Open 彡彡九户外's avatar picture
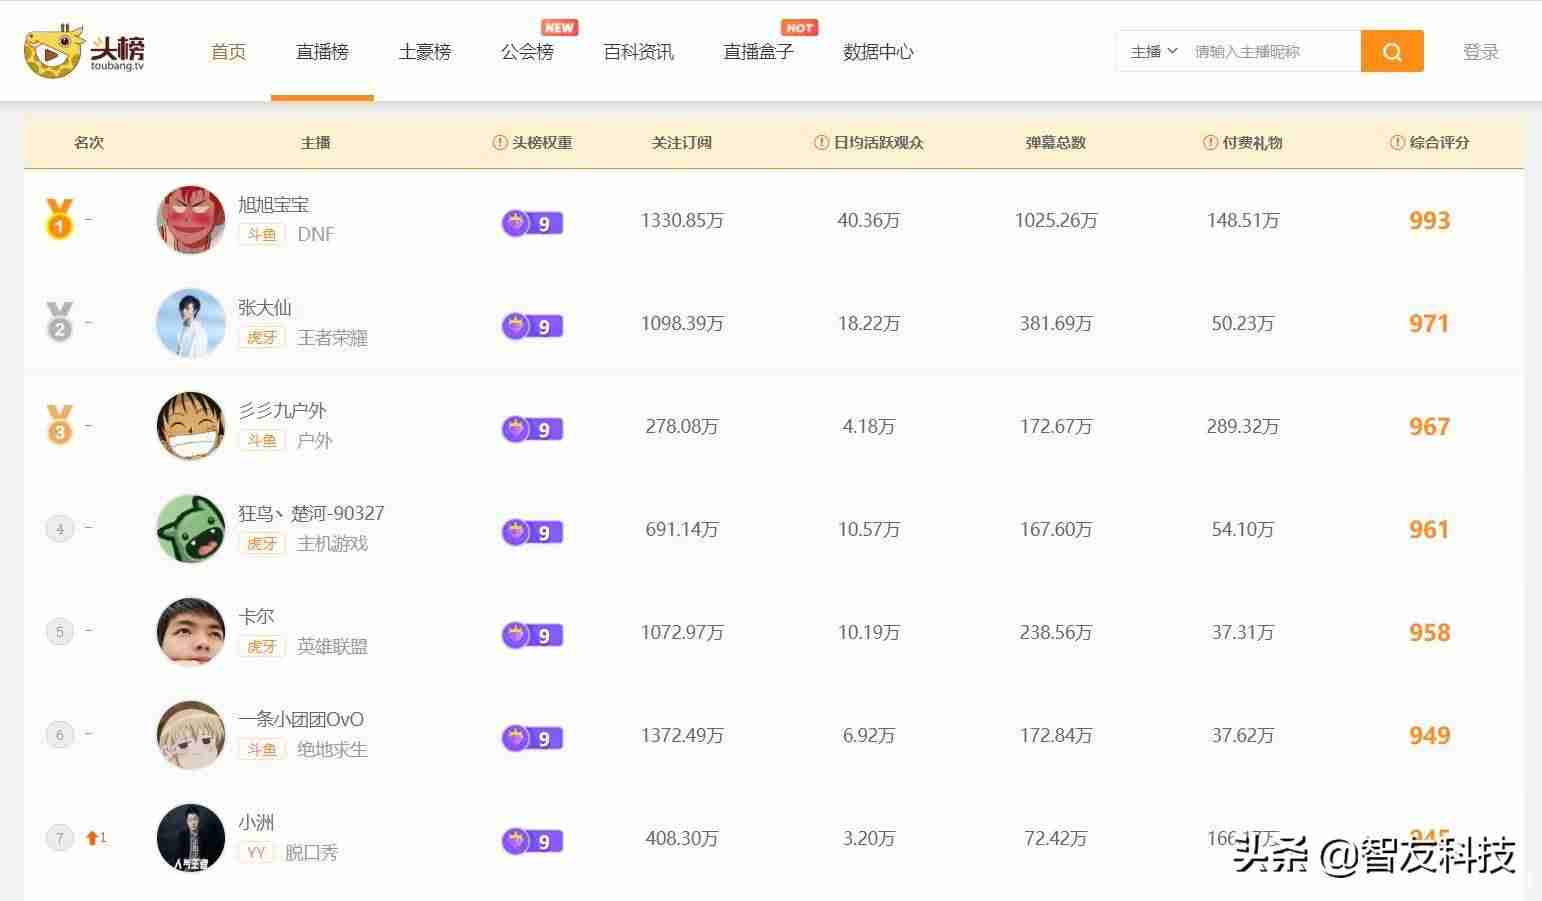This screenshot has height=901, width=1542. (191, 426)
